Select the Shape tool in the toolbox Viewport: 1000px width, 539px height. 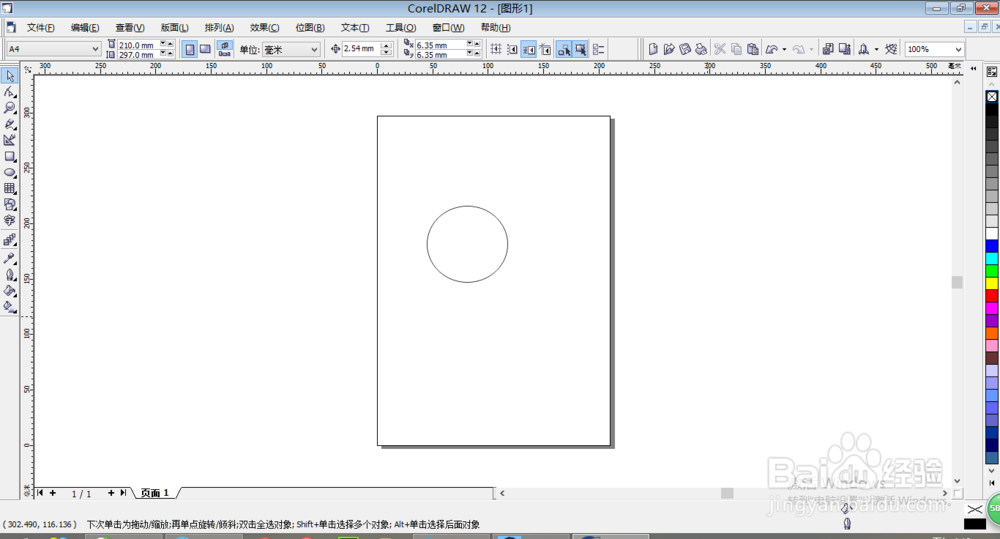tap(10, 92)
